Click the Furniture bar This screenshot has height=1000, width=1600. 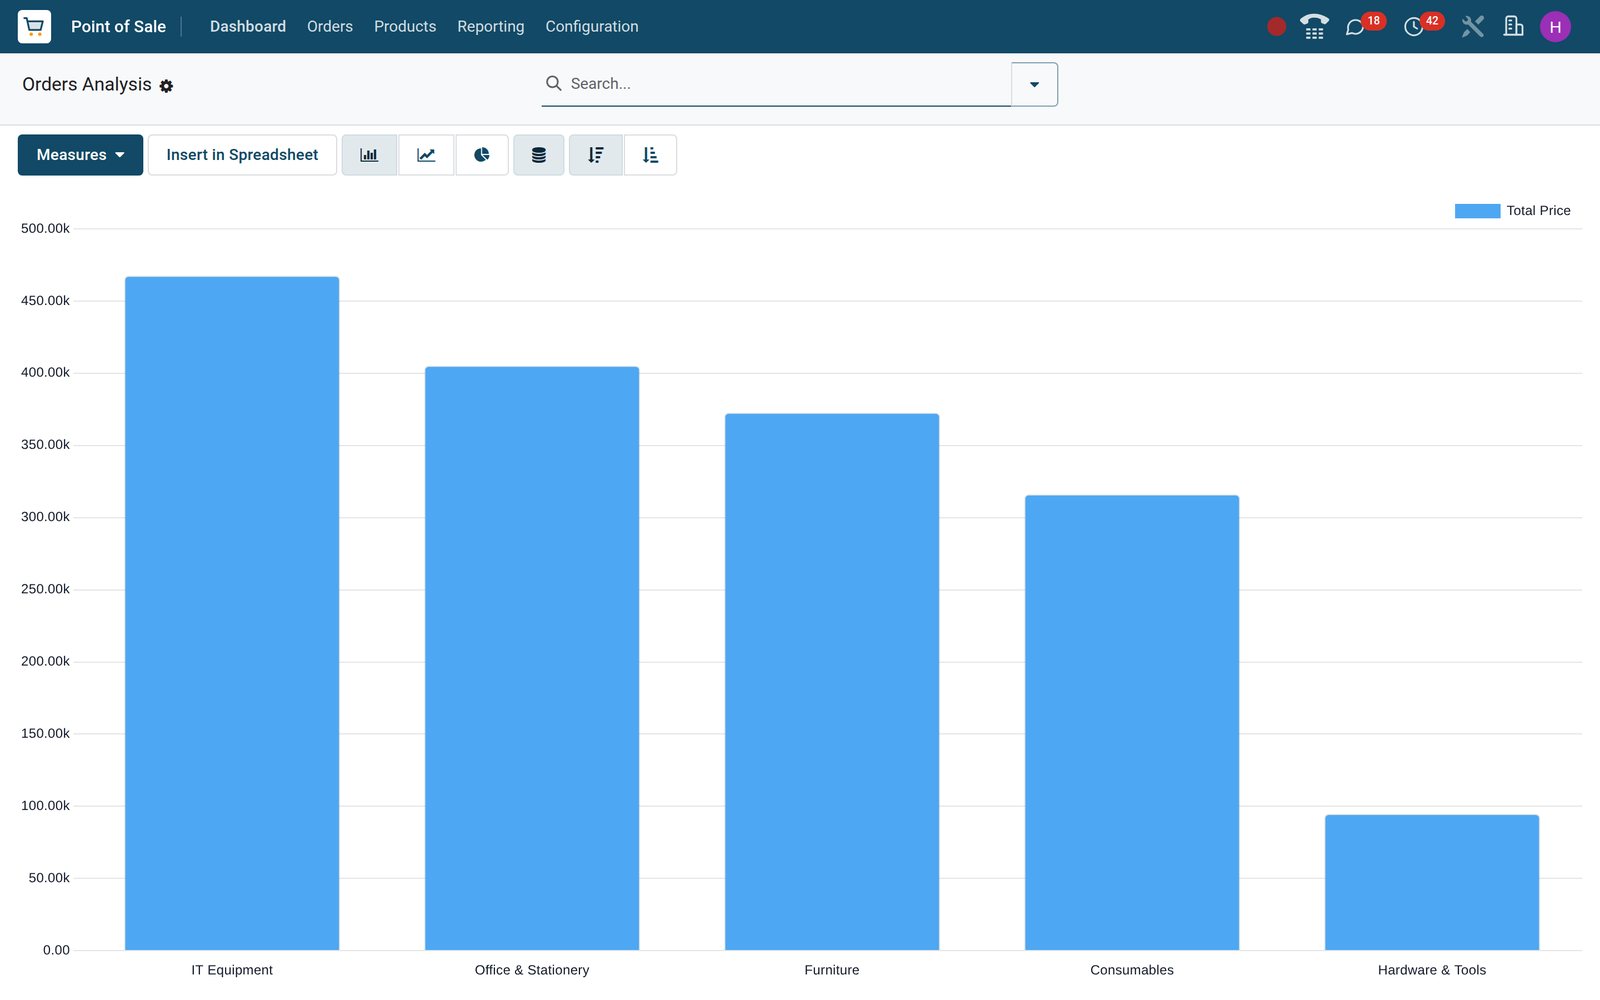click(832, 682)
